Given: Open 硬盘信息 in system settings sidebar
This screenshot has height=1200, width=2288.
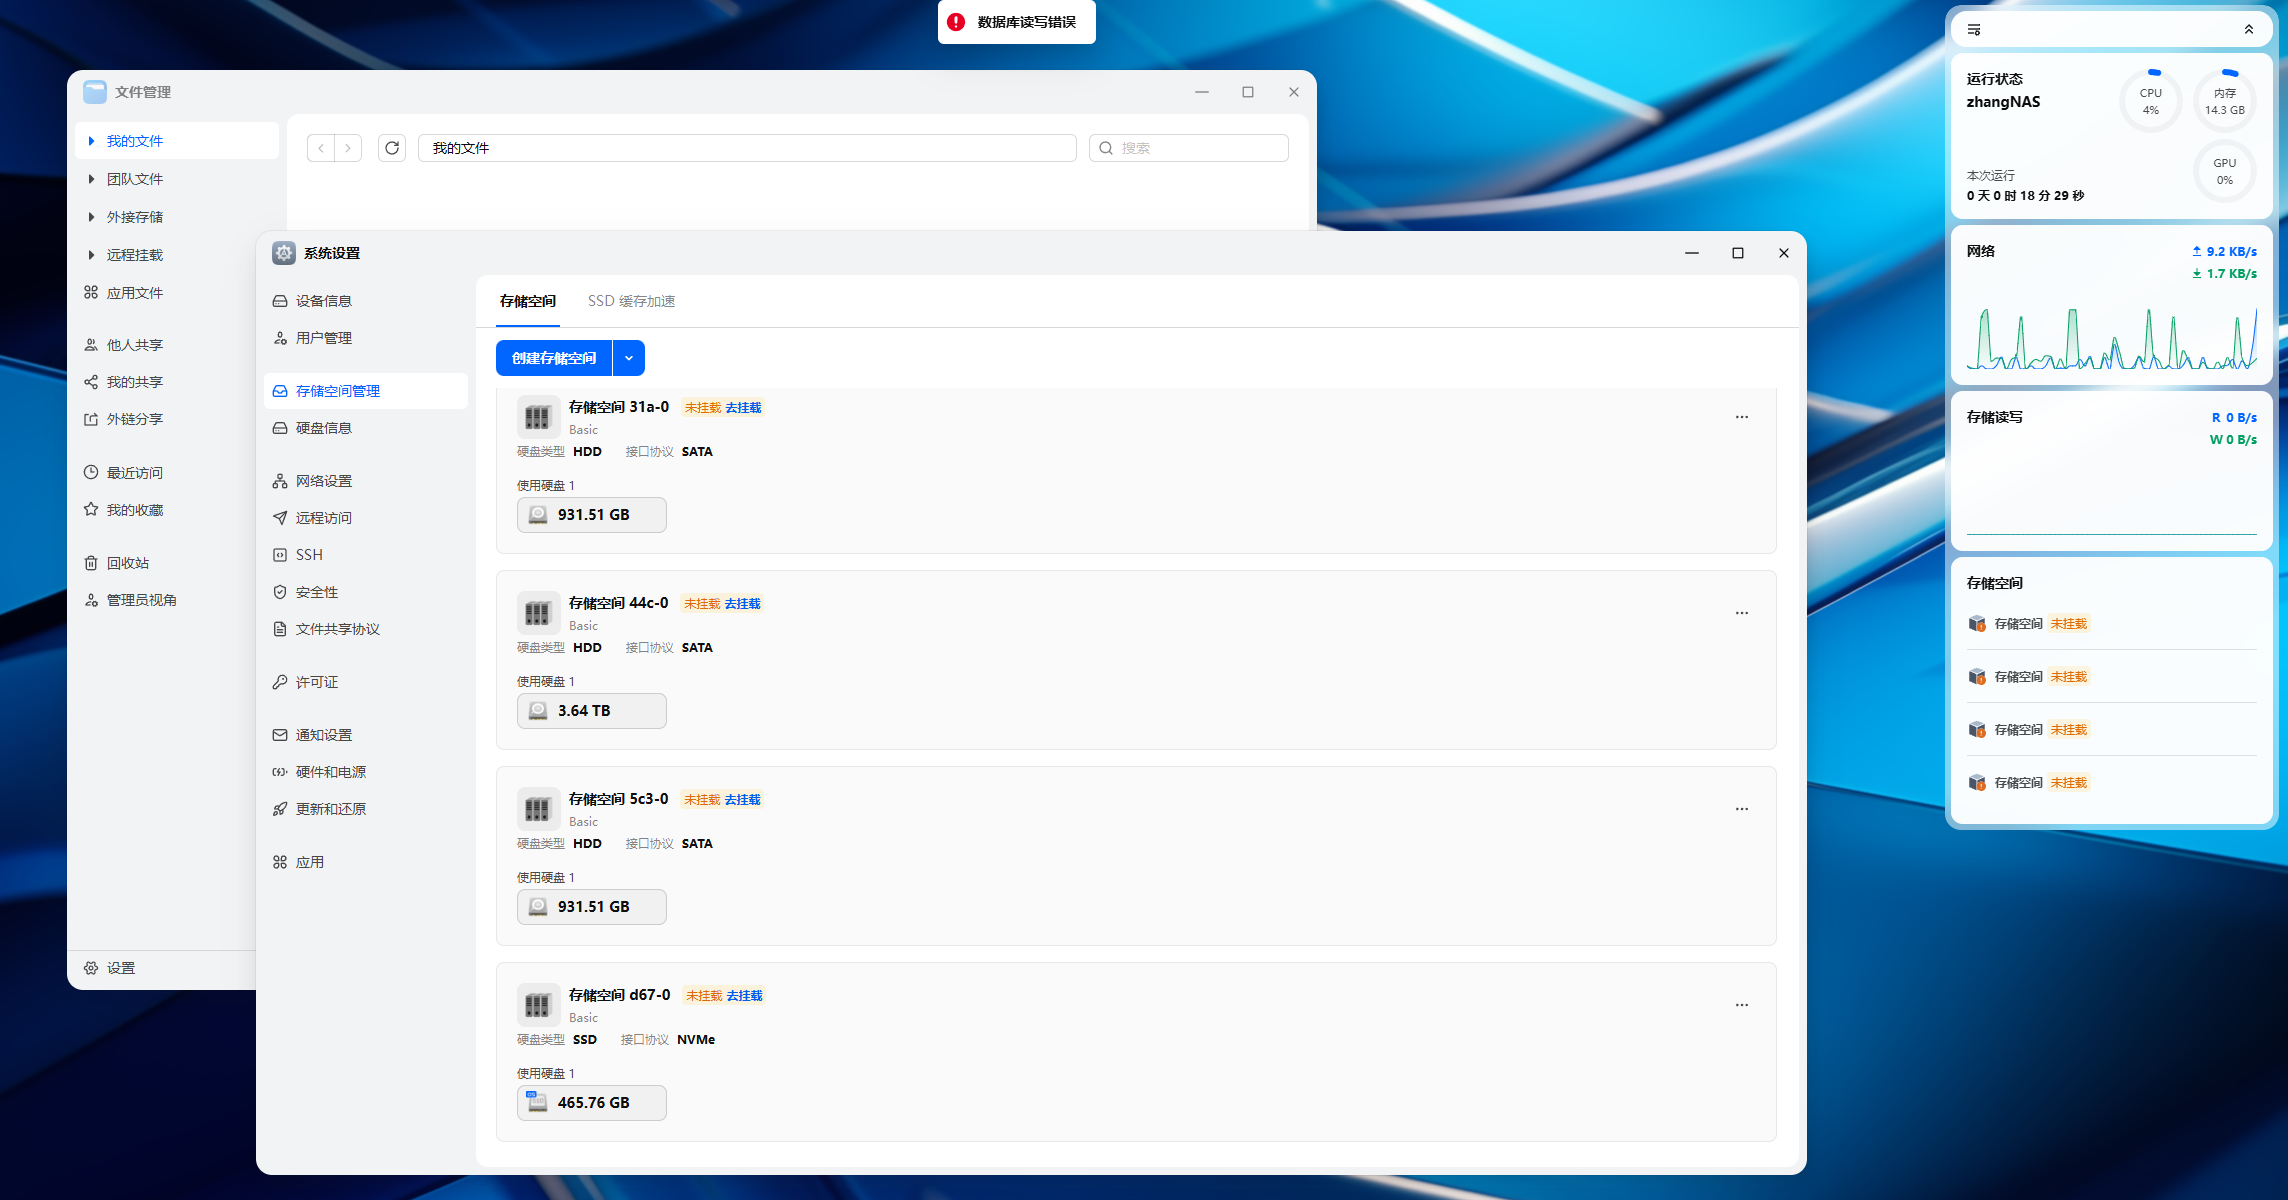Looking at the screenshot, I should click(323, 428).
